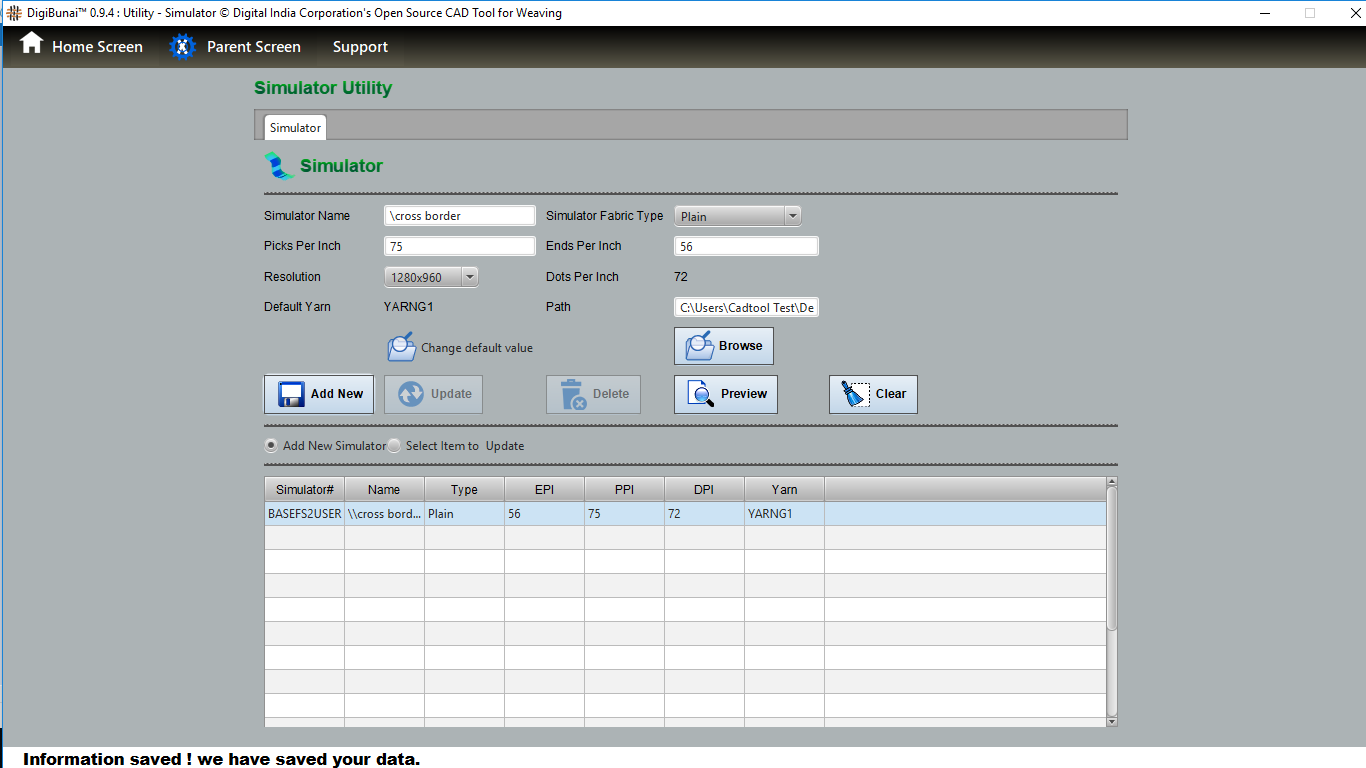1366x768 pixels.
Task: Click the Change default value folder icon
Action: (401, 347)
